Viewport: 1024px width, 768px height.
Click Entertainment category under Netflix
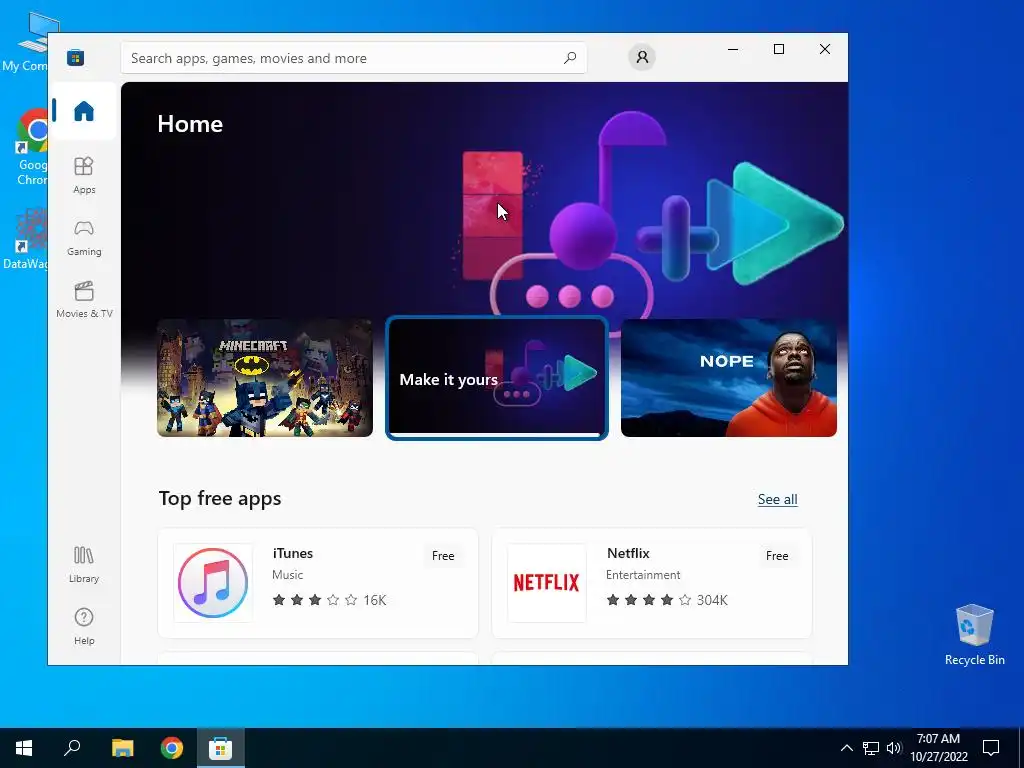click(643, 575)
